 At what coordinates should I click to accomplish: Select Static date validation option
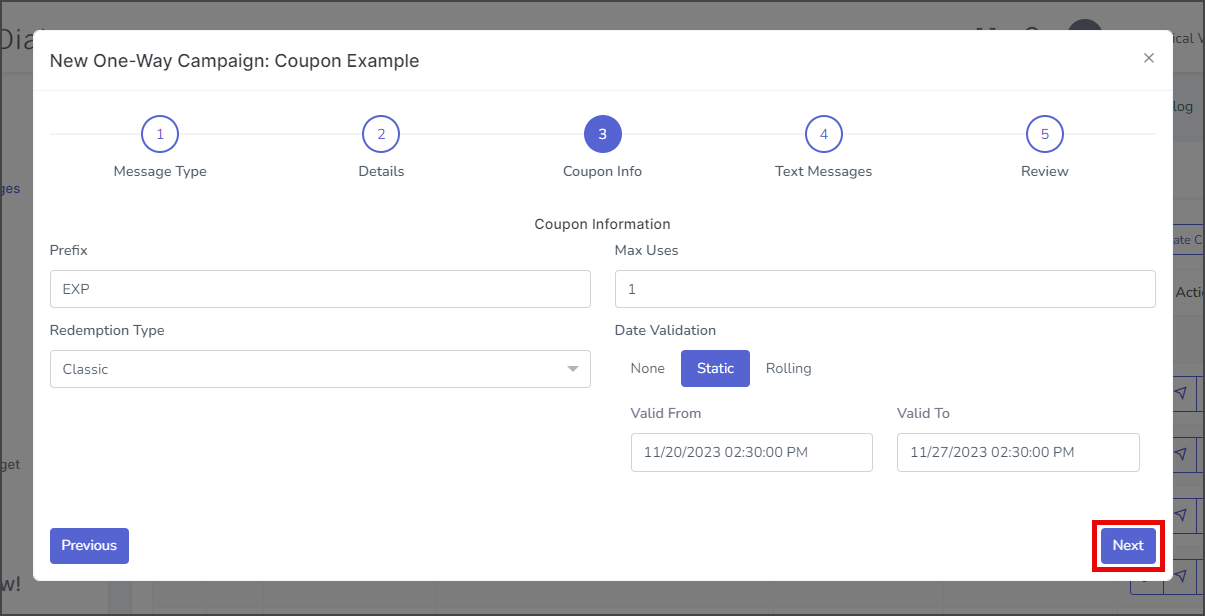coord(716,368)
